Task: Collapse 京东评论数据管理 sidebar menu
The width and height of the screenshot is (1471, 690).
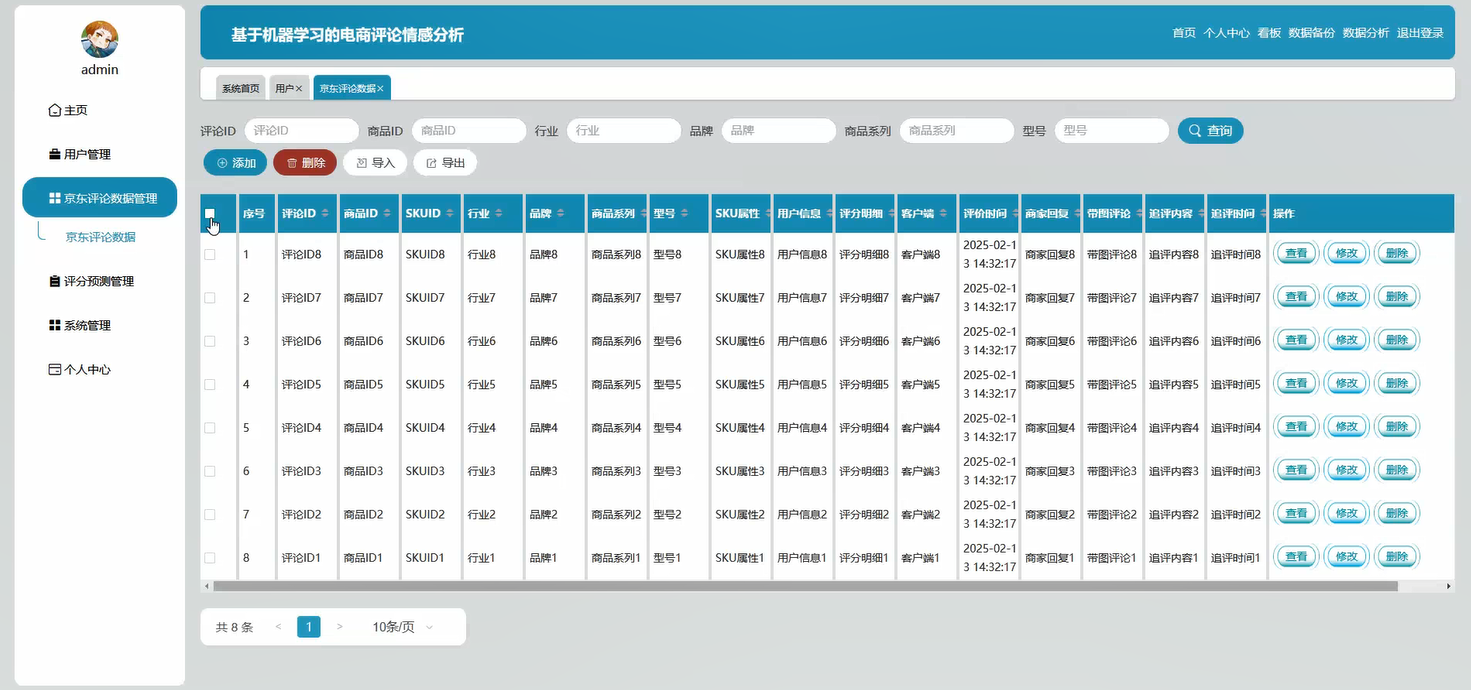Action: point(99,198)
